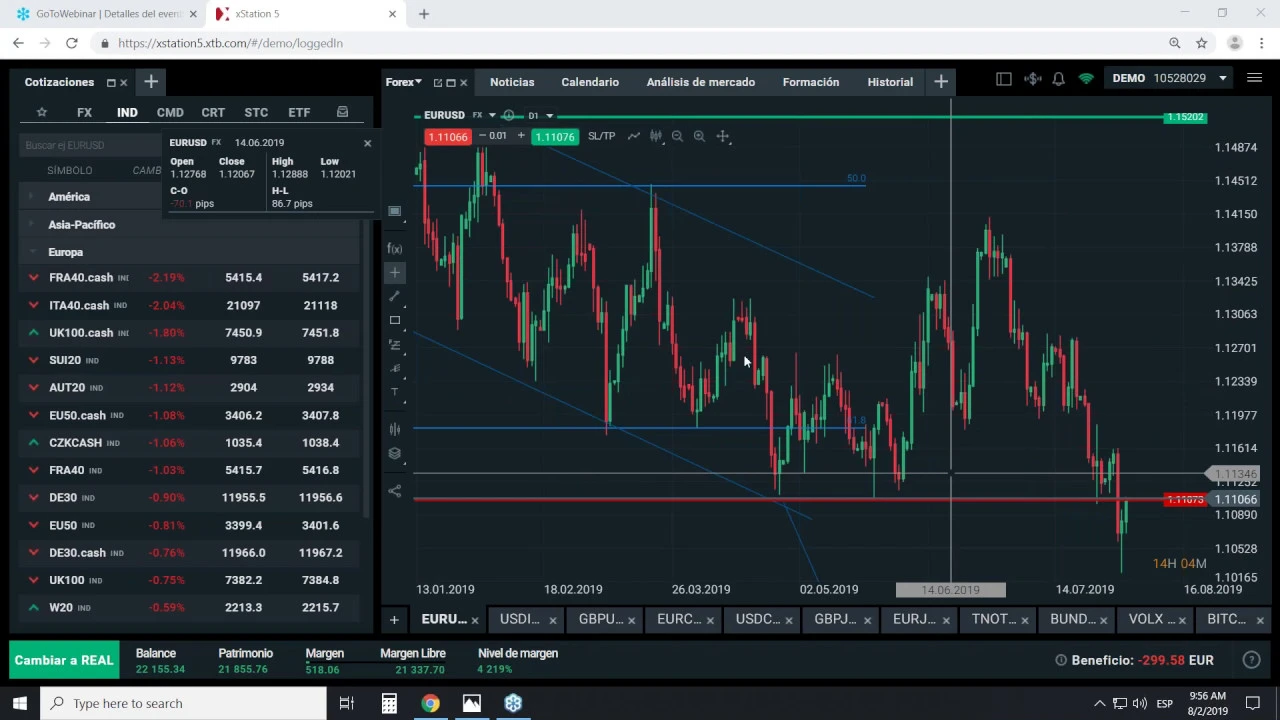This screenshot has height=720, width=1280.
Task: Select the IND category tab
Action: tap(127, 112)
